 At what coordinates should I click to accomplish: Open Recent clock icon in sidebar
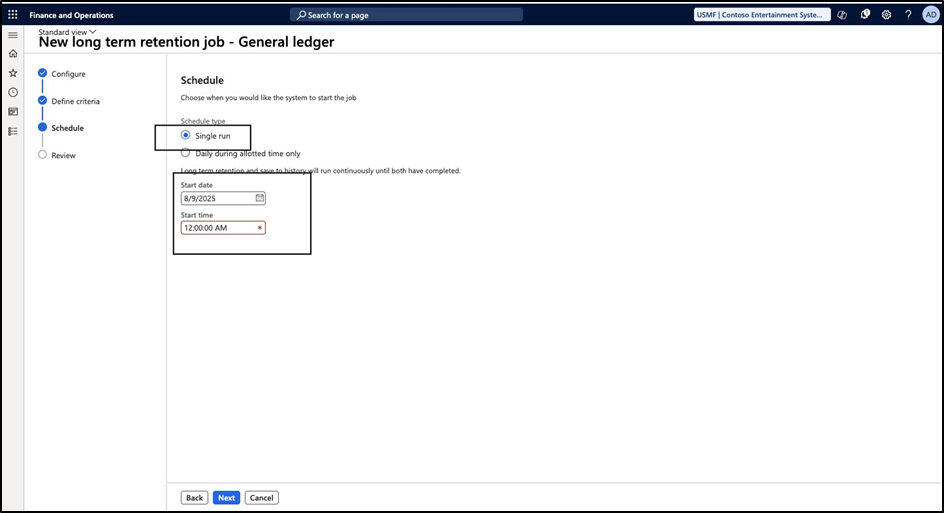pyautogui.click(x=13, y=92)
